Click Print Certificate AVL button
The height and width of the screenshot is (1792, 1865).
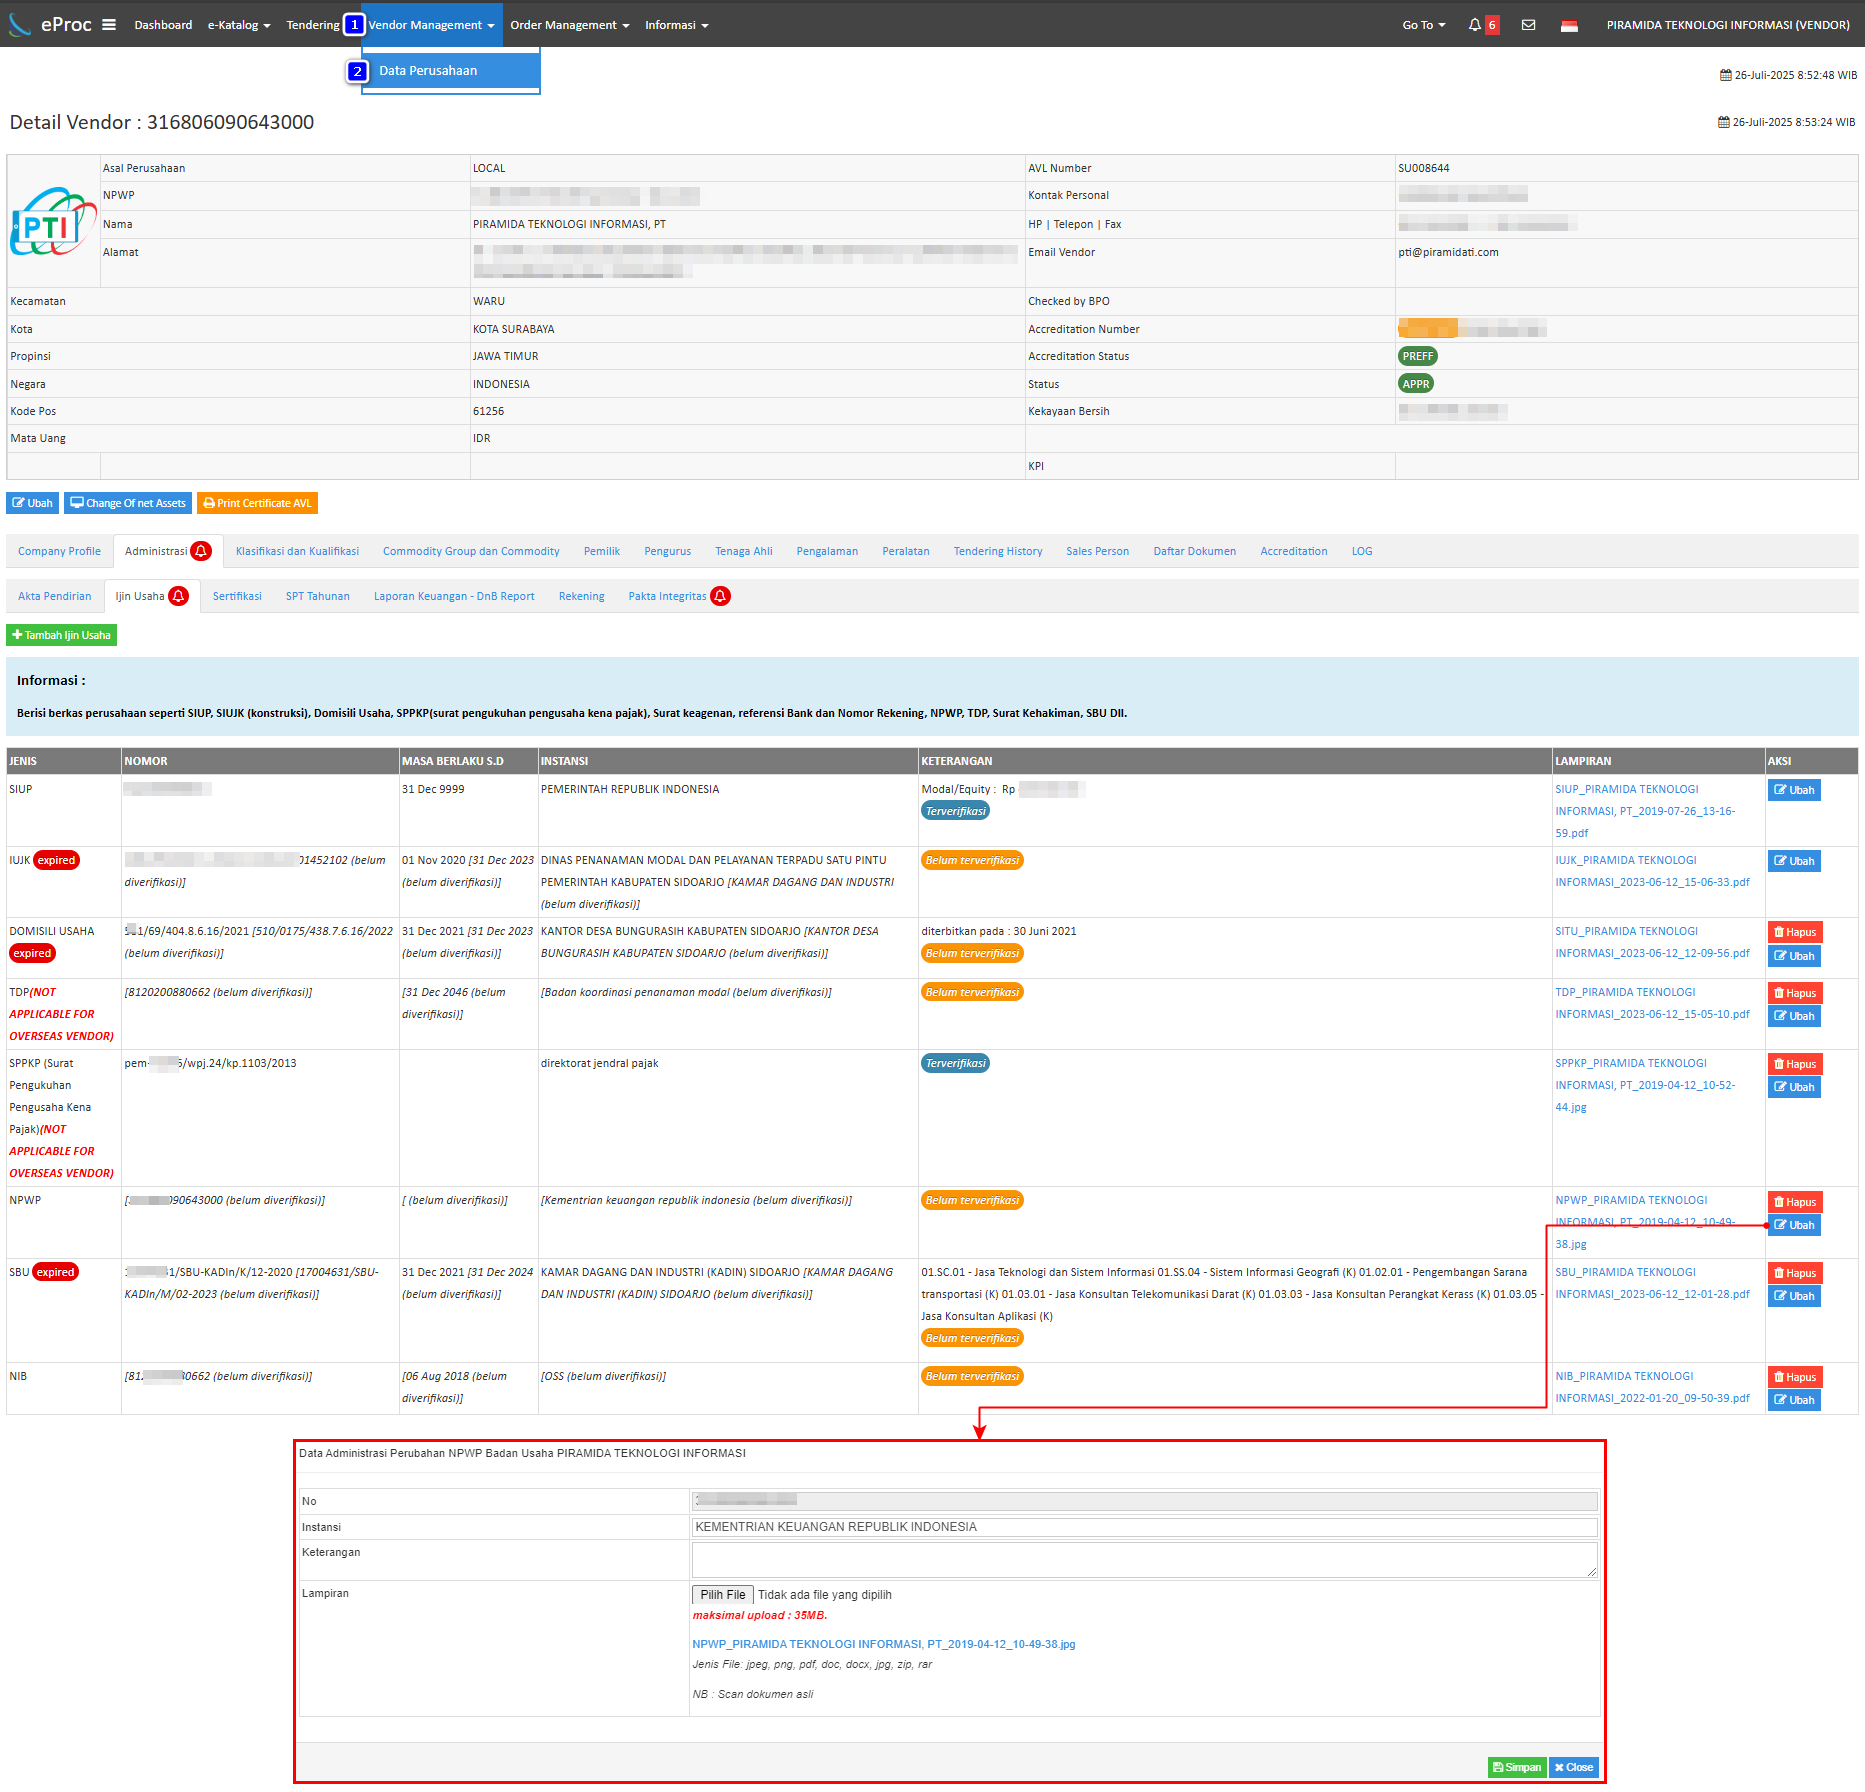coord(257,503)
